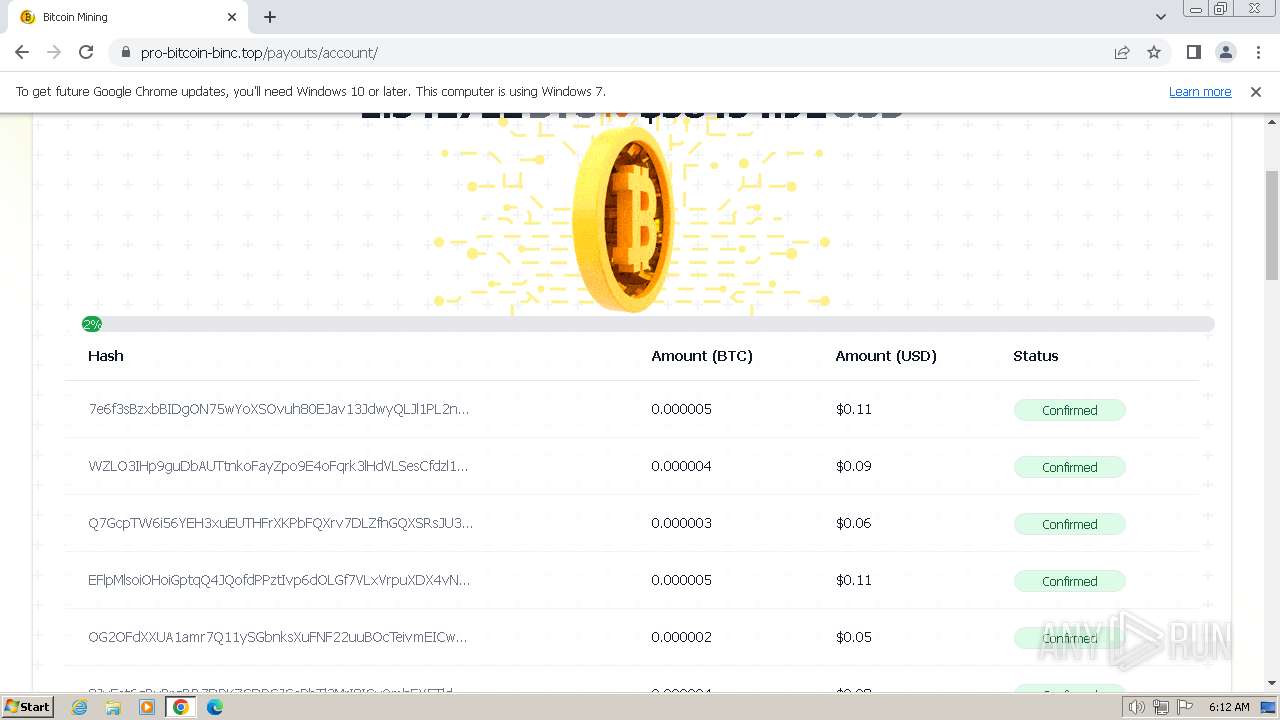Open Windows Explorer from the taskbar
Viewport: 1280px width, 720px height.
coord(113,707)
